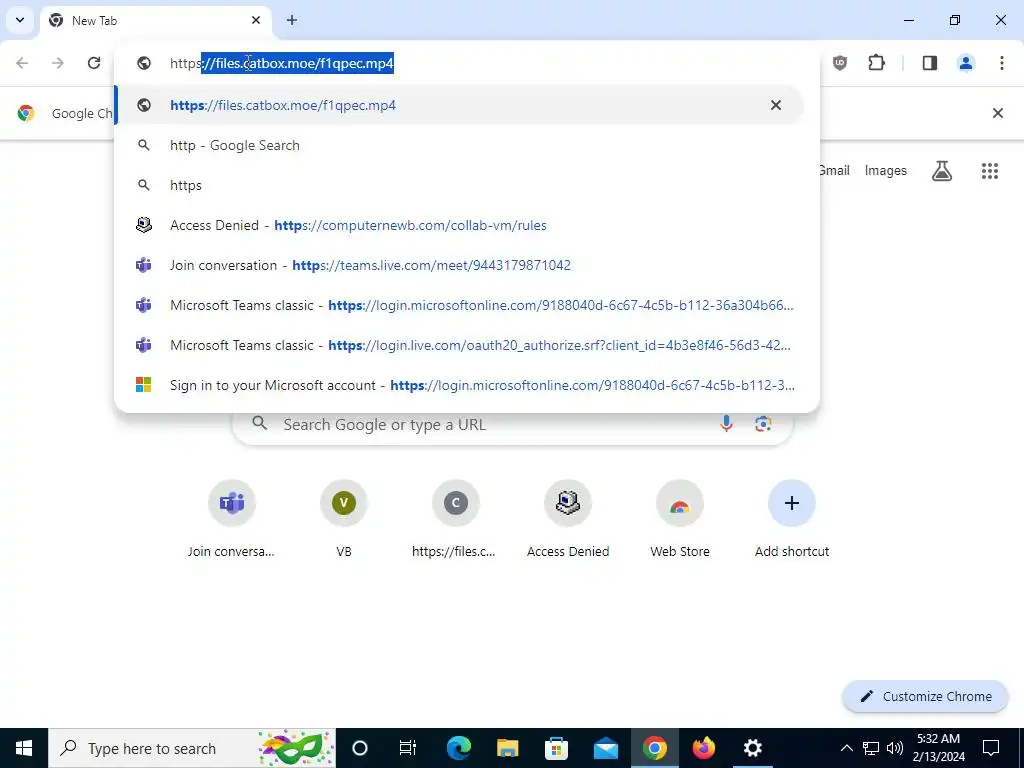The height and width of the screenshot is (768, 1024).
Task: Open the clock showing 5:32 AM
Action: point(940,748)
